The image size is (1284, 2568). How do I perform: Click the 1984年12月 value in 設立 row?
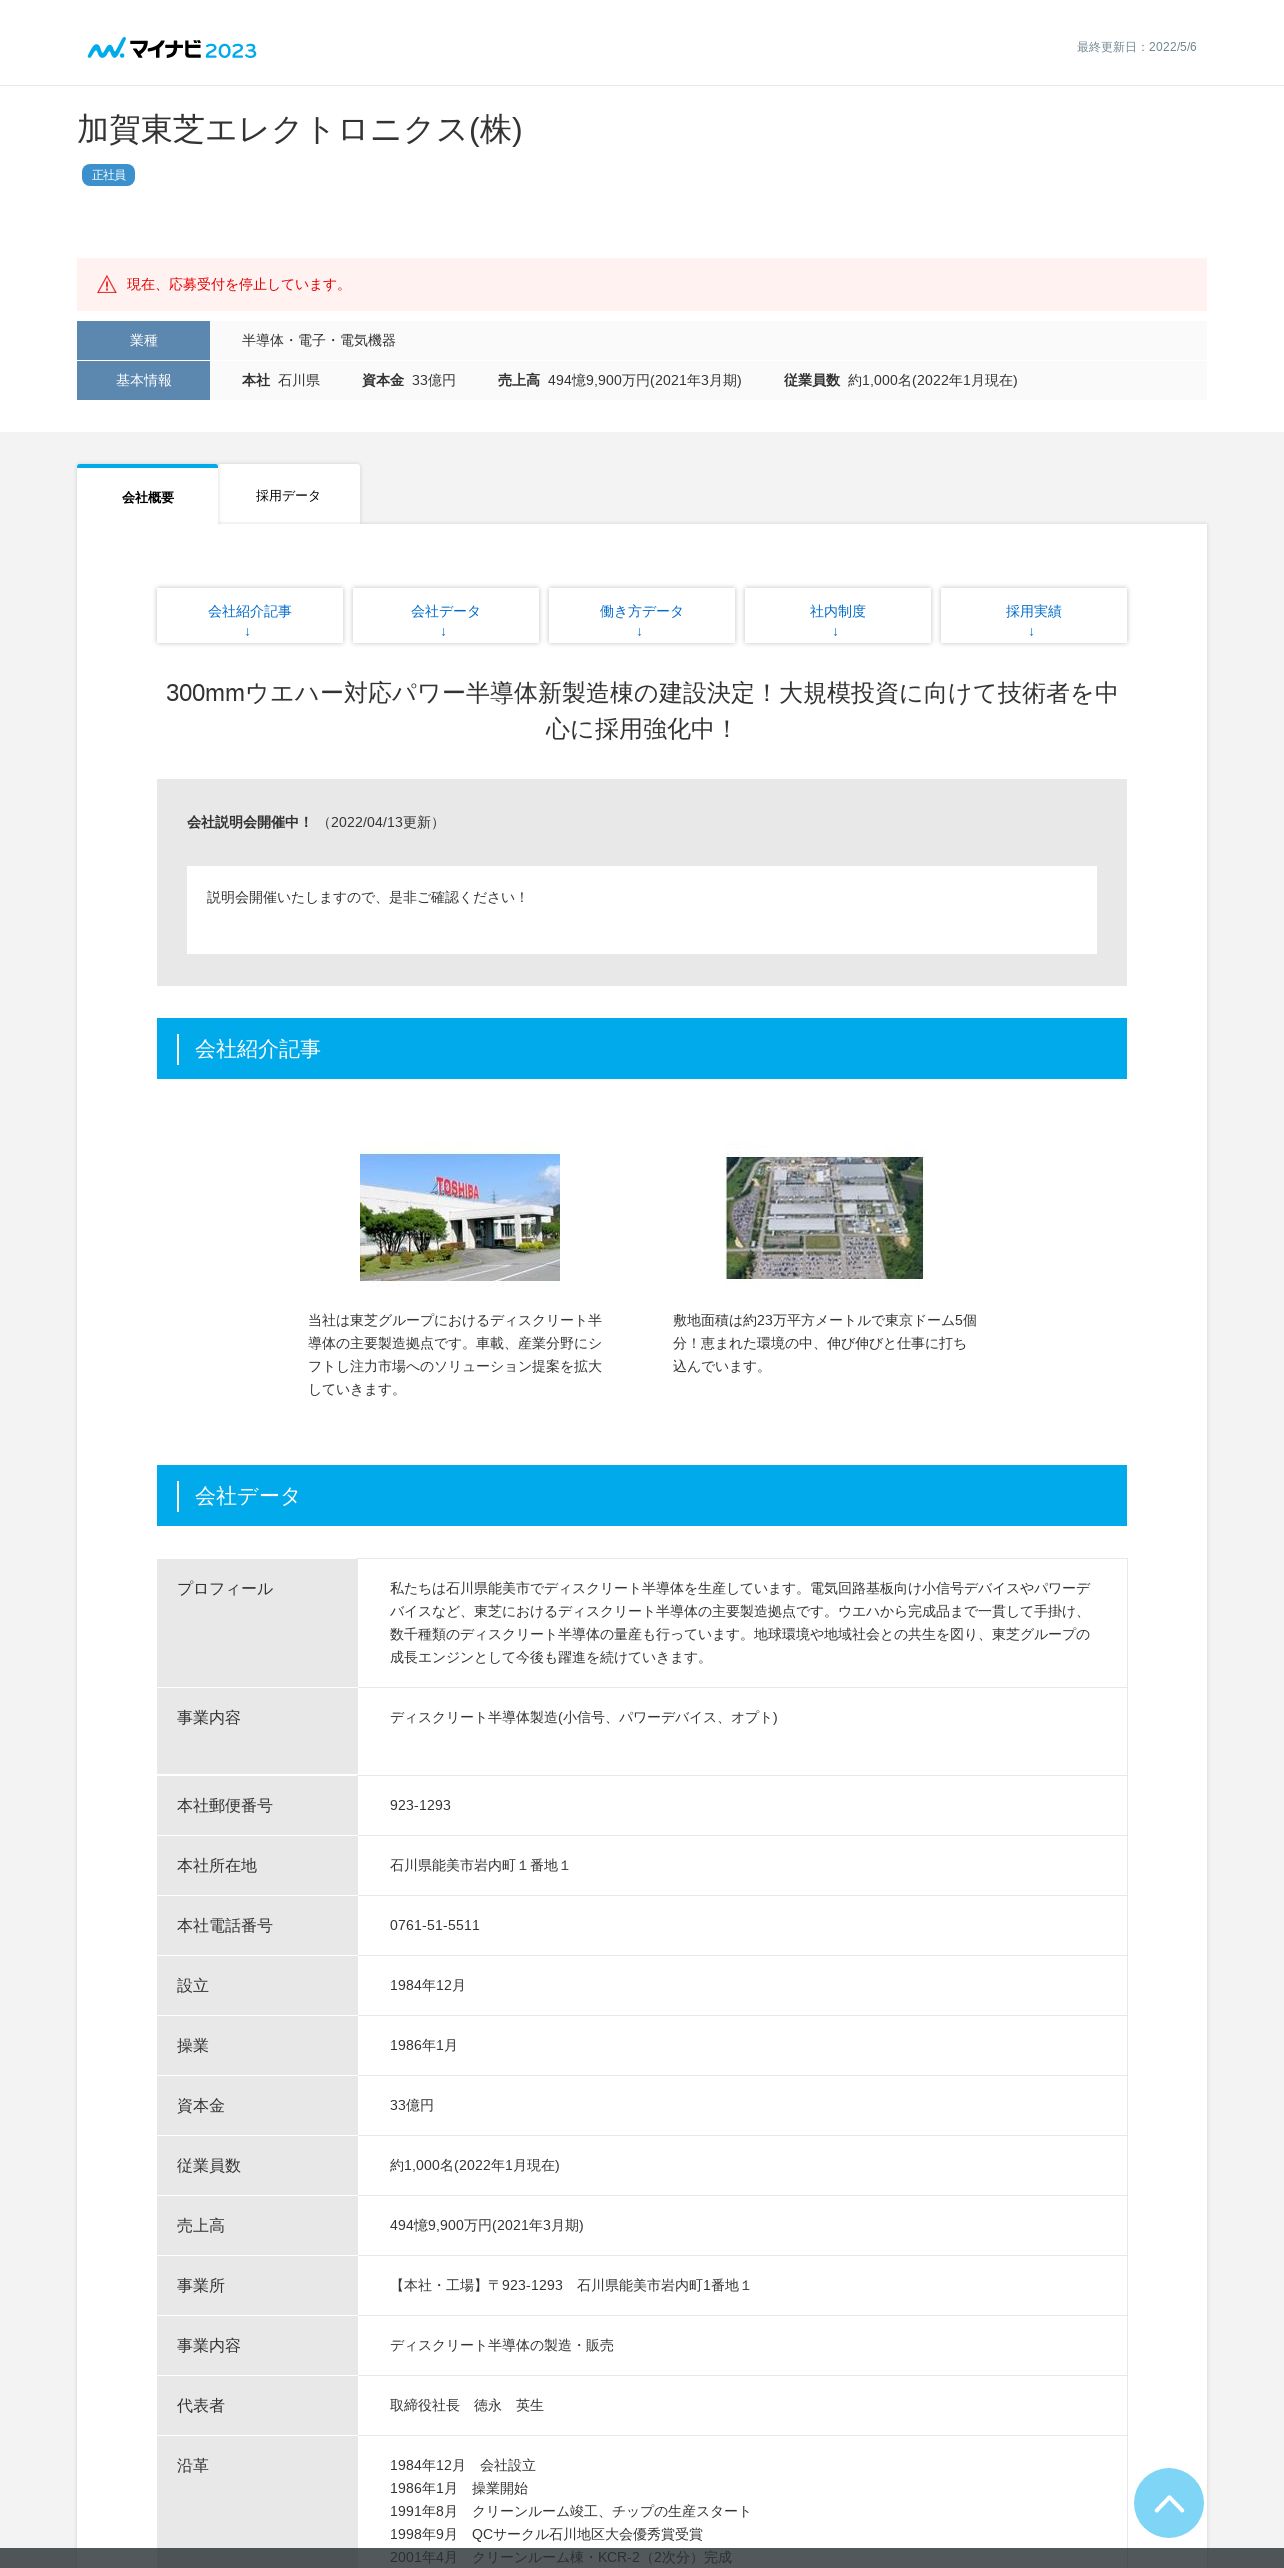tap(427, 1985)
